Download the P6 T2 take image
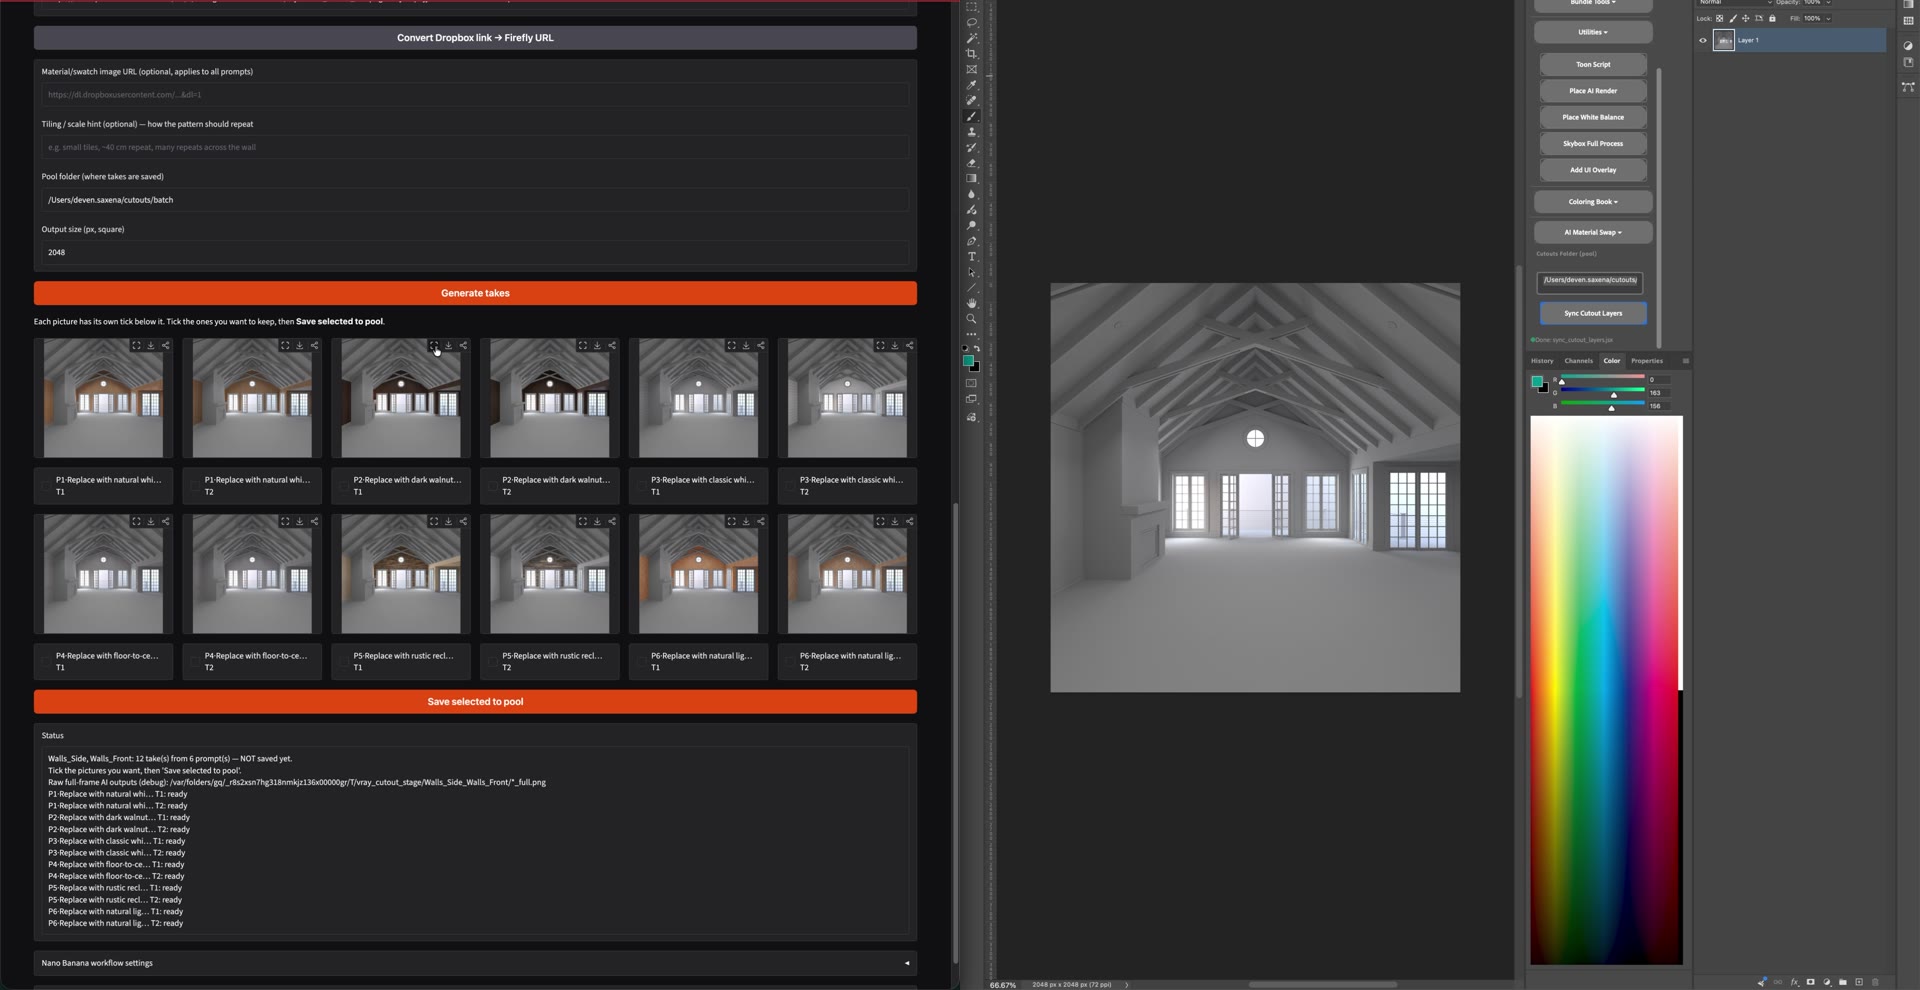This screenshot has width=1920, height=990. (x=895, y=521)
